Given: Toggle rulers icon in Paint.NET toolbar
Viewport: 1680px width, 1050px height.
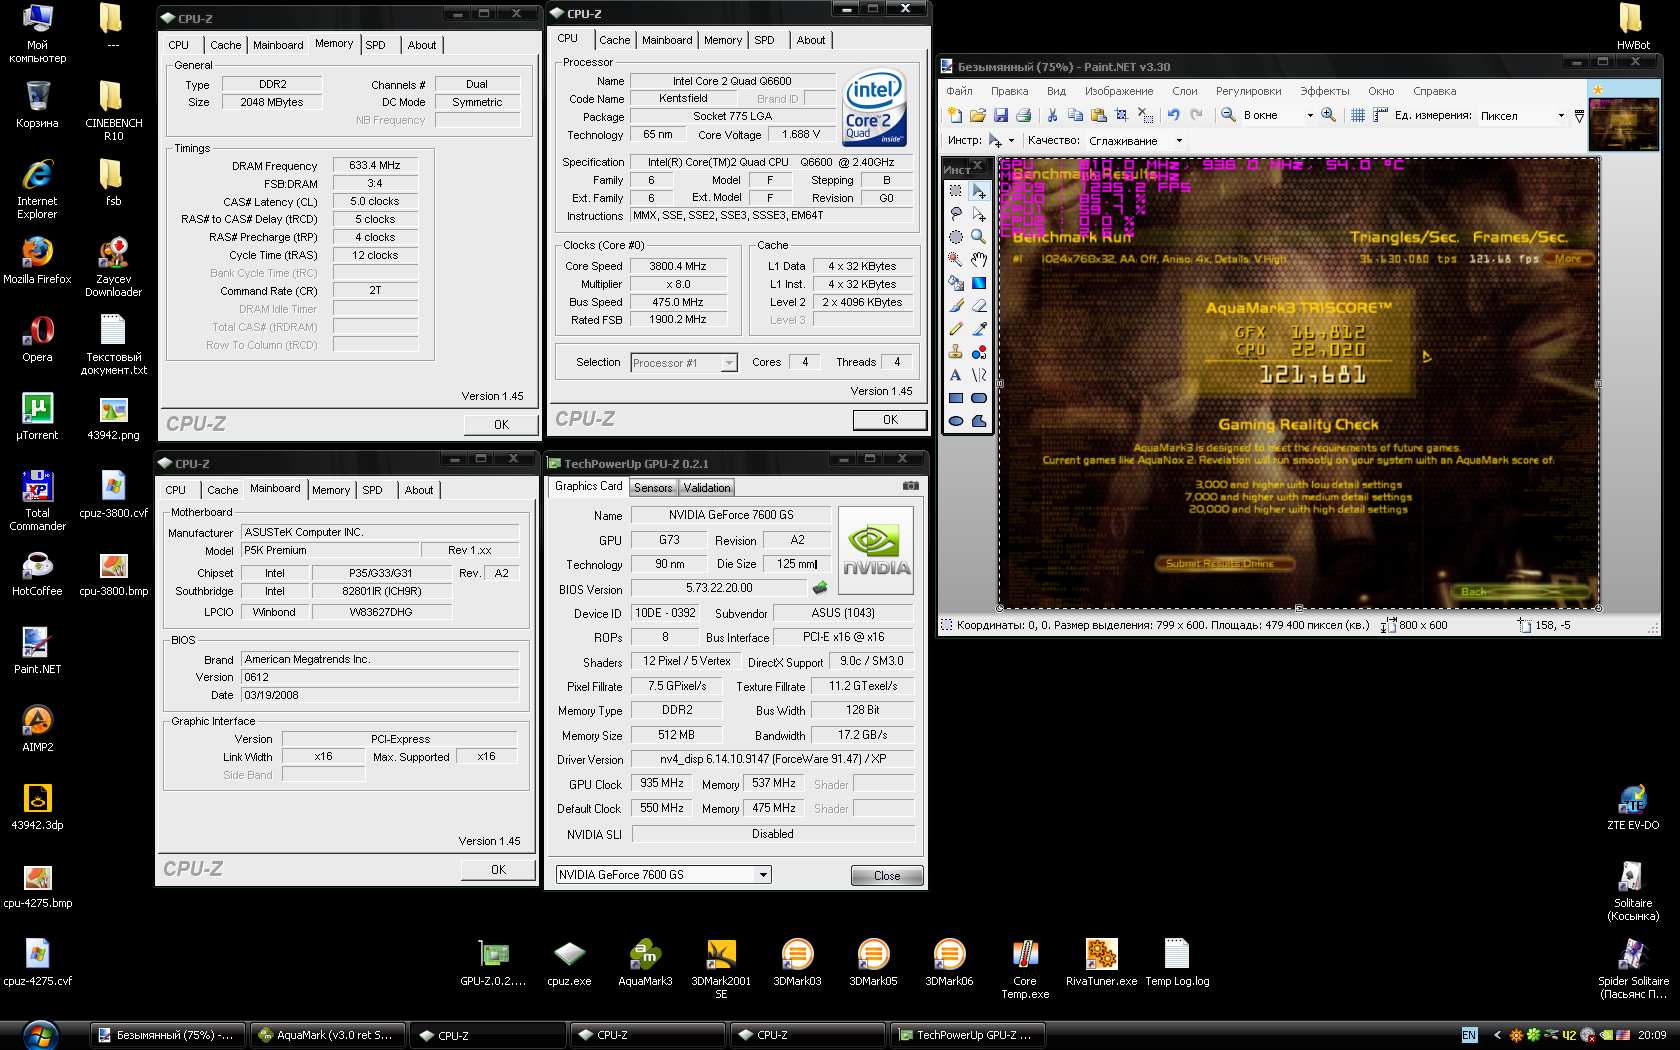Looking at the screenshot, I should click(1380, 115).
